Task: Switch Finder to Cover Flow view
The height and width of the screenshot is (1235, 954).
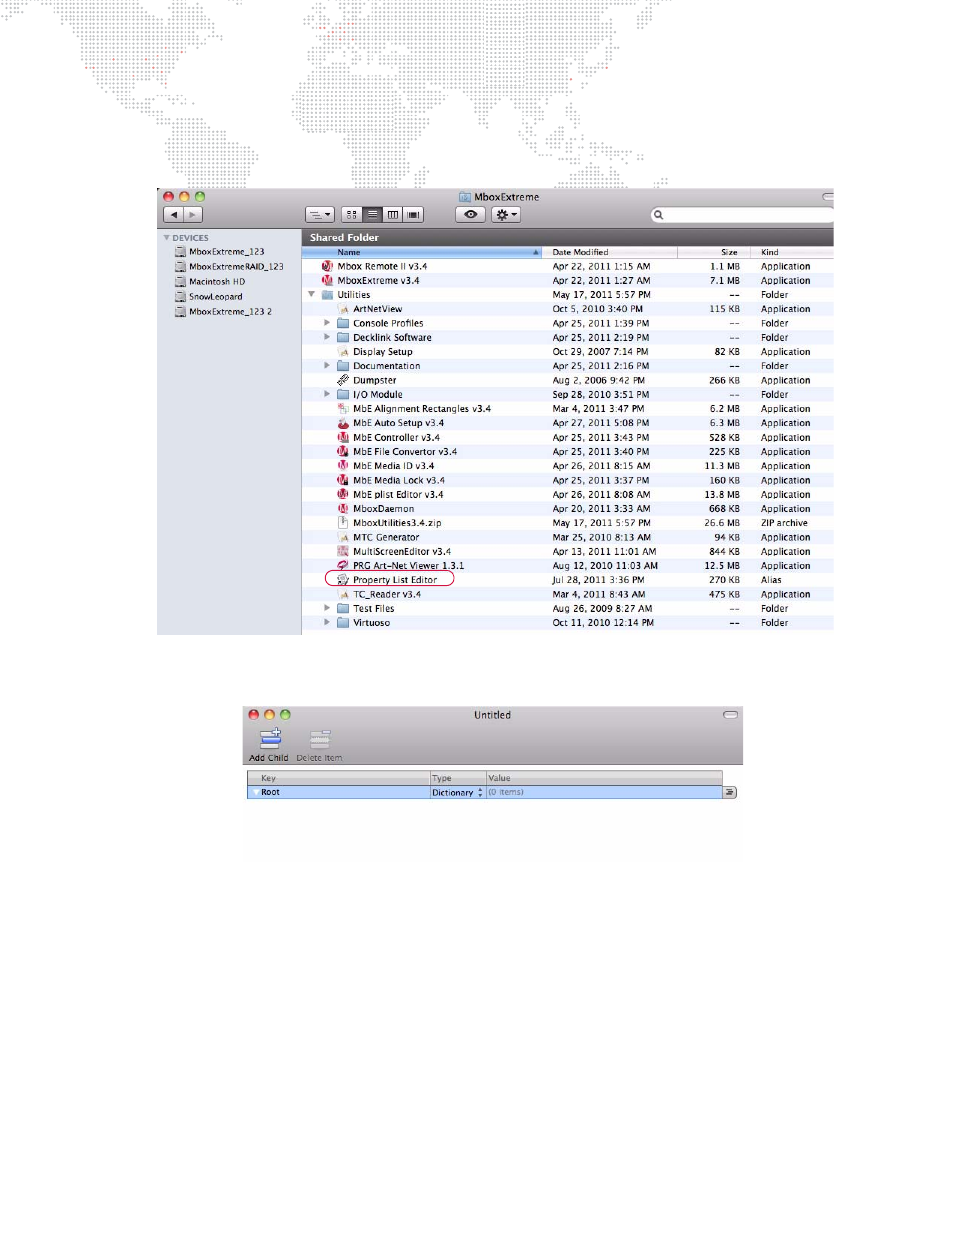Action: pos(413,215)
